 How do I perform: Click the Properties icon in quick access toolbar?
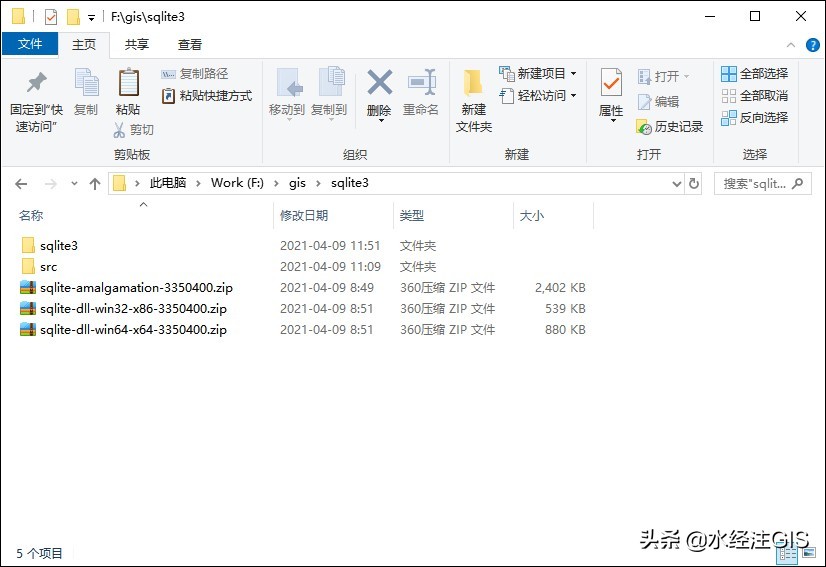[51, 17]
